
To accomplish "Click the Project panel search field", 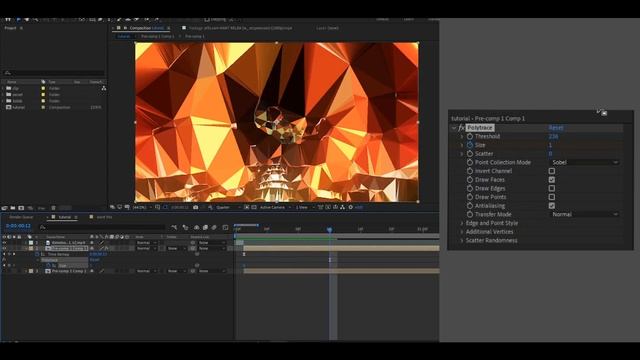I will (x=54, y=73).
